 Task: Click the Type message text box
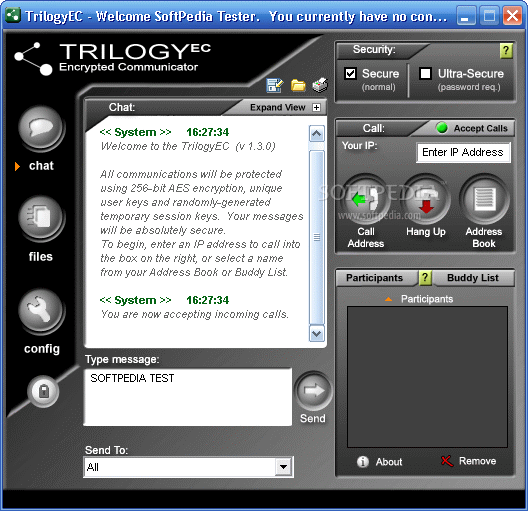pos(188,397)
